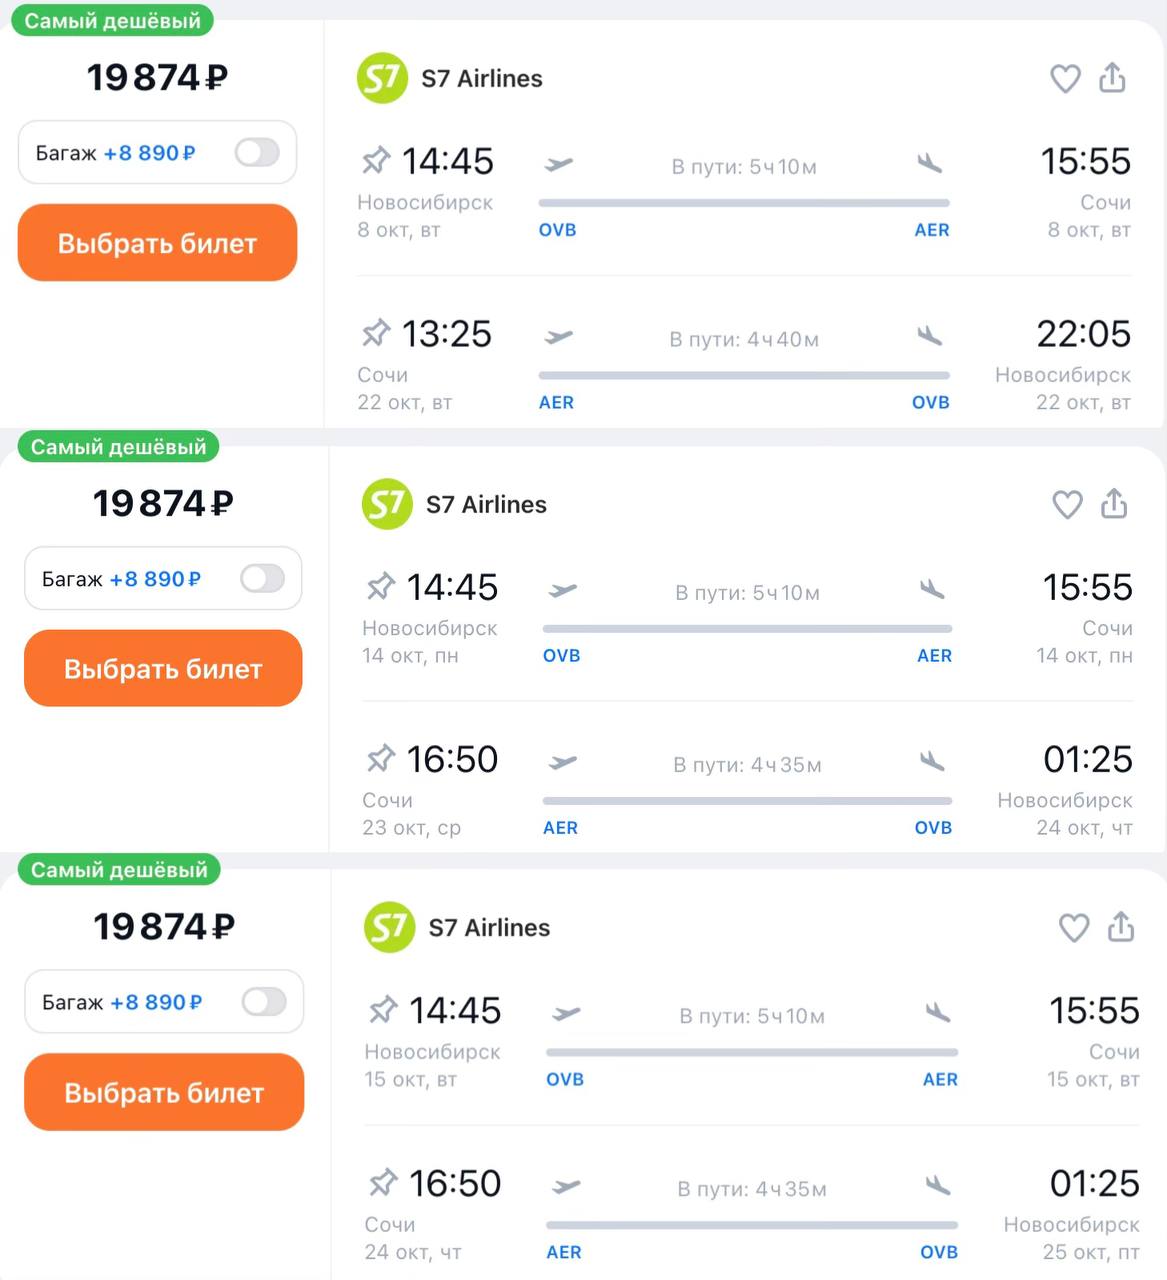
Task: Choose ticket departing 15 Oct
Action: (164, 1093)
